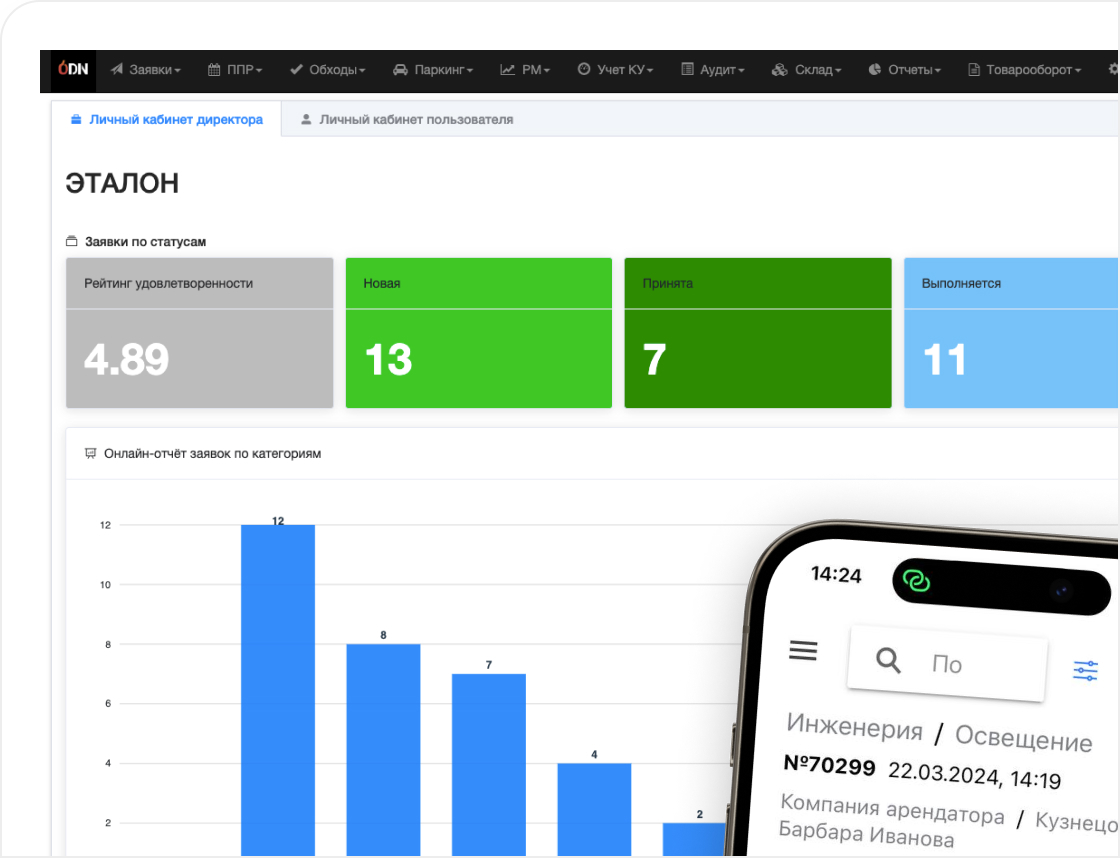Image resolution: width=1120 pixels, height=858 pixels.
Task: Click the chart bar labeled 12
Action: (x=278, y=689)
